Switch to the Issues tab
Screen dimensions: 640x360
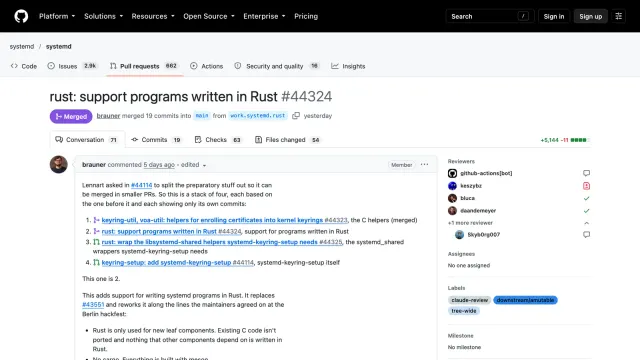72,66
